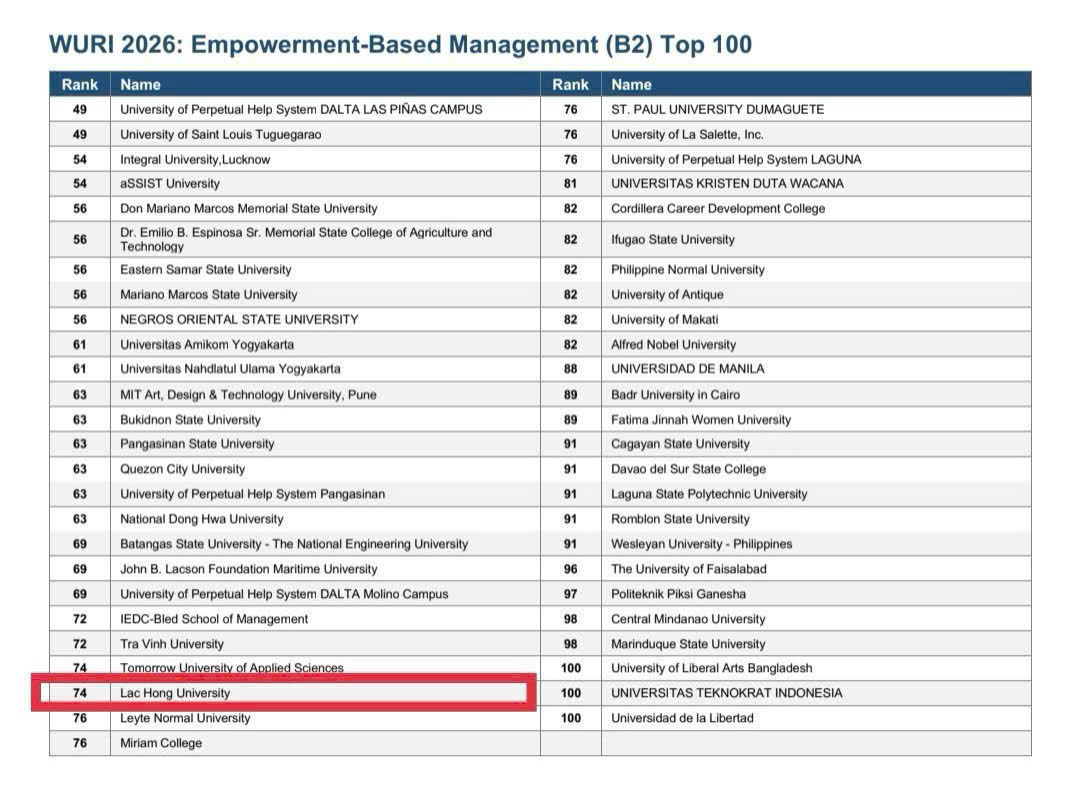The width and height of the screenshot is (1080, 798).
Task: Click rank 81 cell
Action: point(570,184)
